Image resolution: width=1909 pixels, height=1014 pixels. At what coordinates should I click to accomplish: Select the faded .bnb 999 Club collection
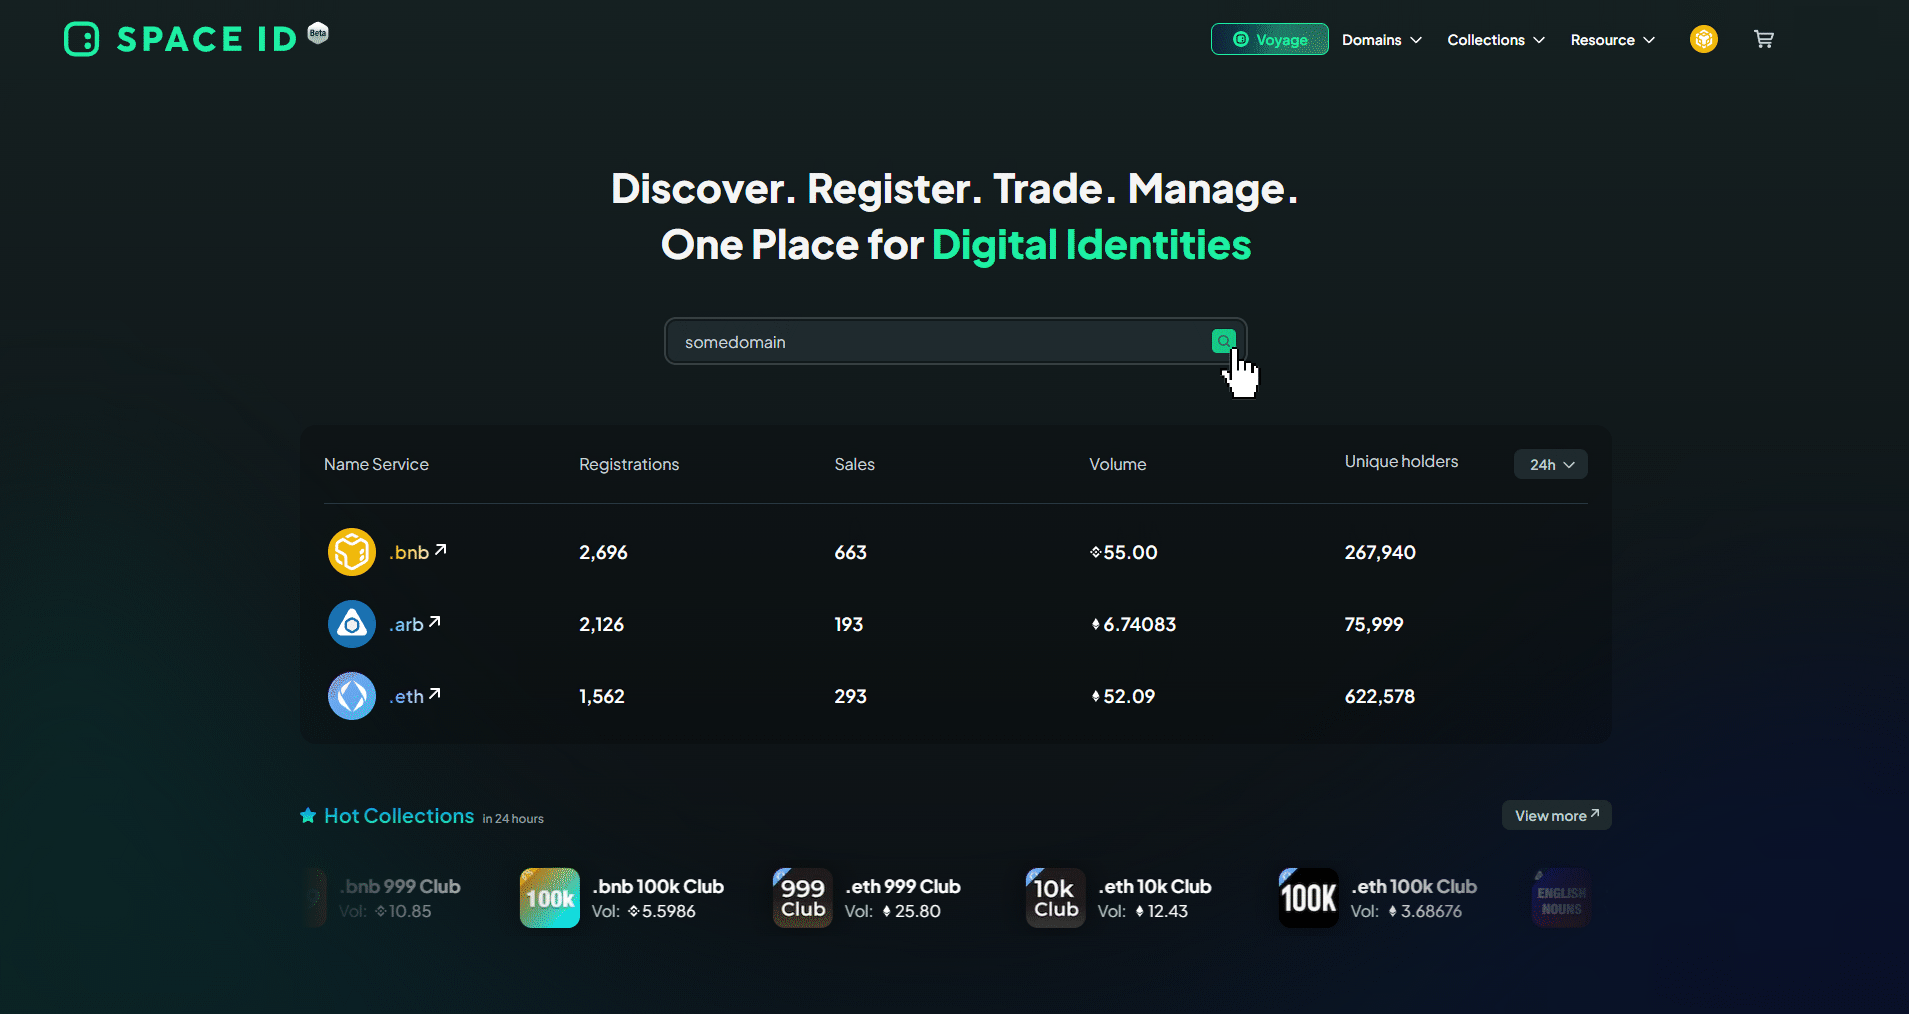click(x=400, y=886)
